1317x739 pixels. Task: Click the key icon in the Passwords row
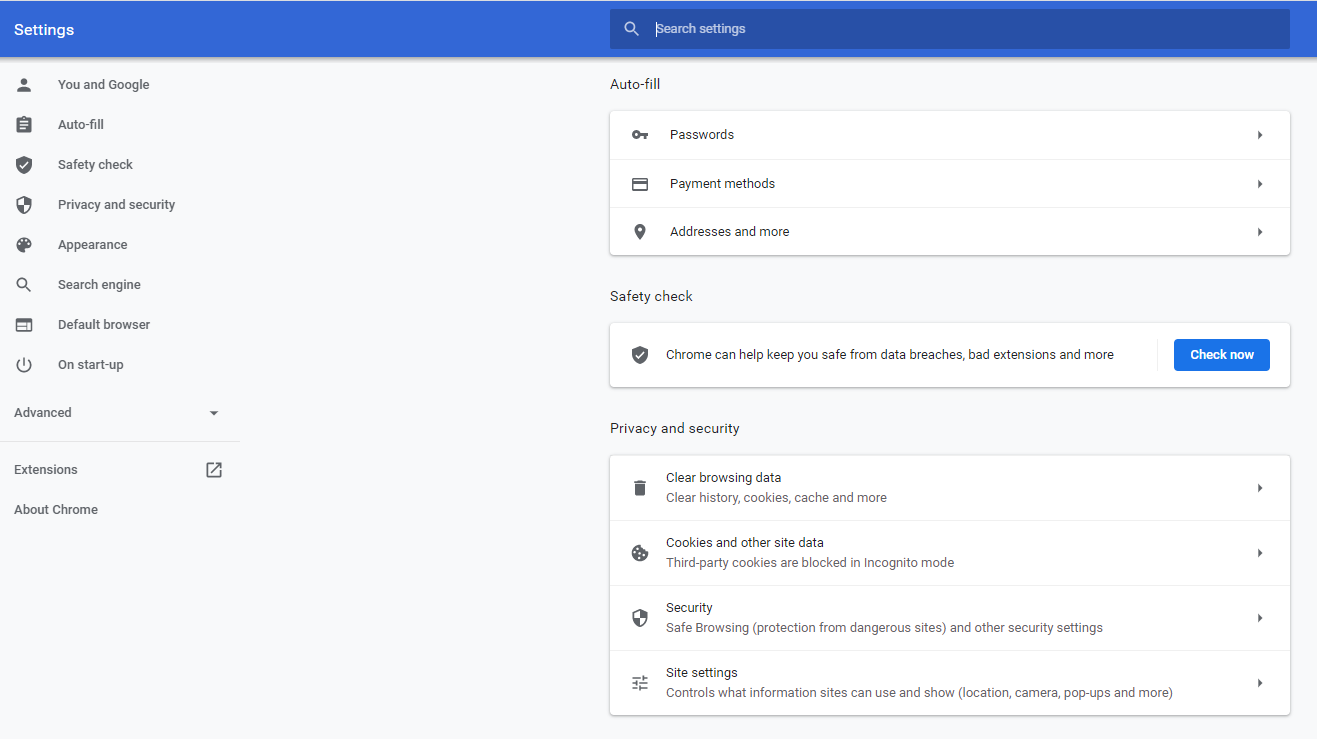640,135
